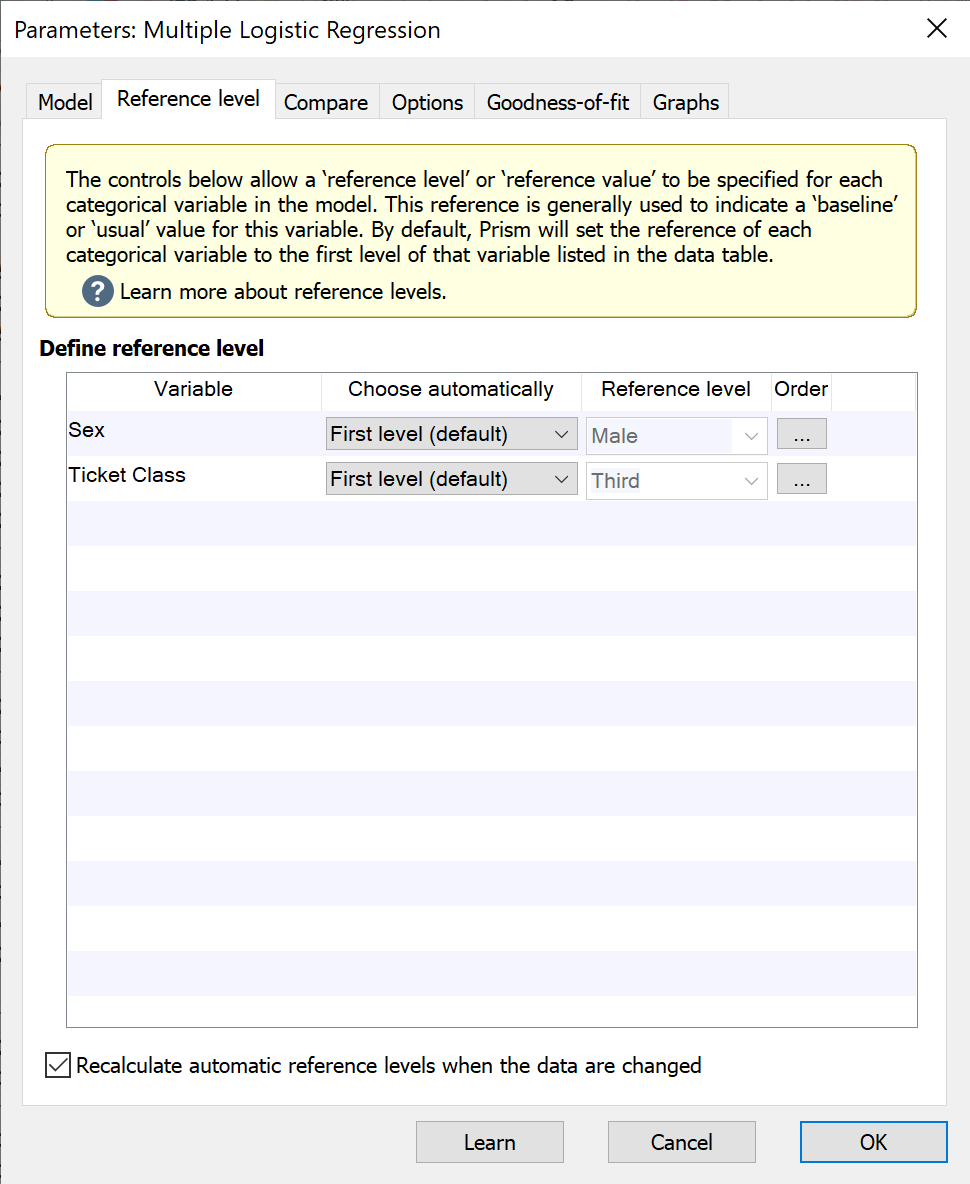The image size is (970, 1184).
Task: Go to the Goodness-of-fit tab
Action: (x=558, y=102)
